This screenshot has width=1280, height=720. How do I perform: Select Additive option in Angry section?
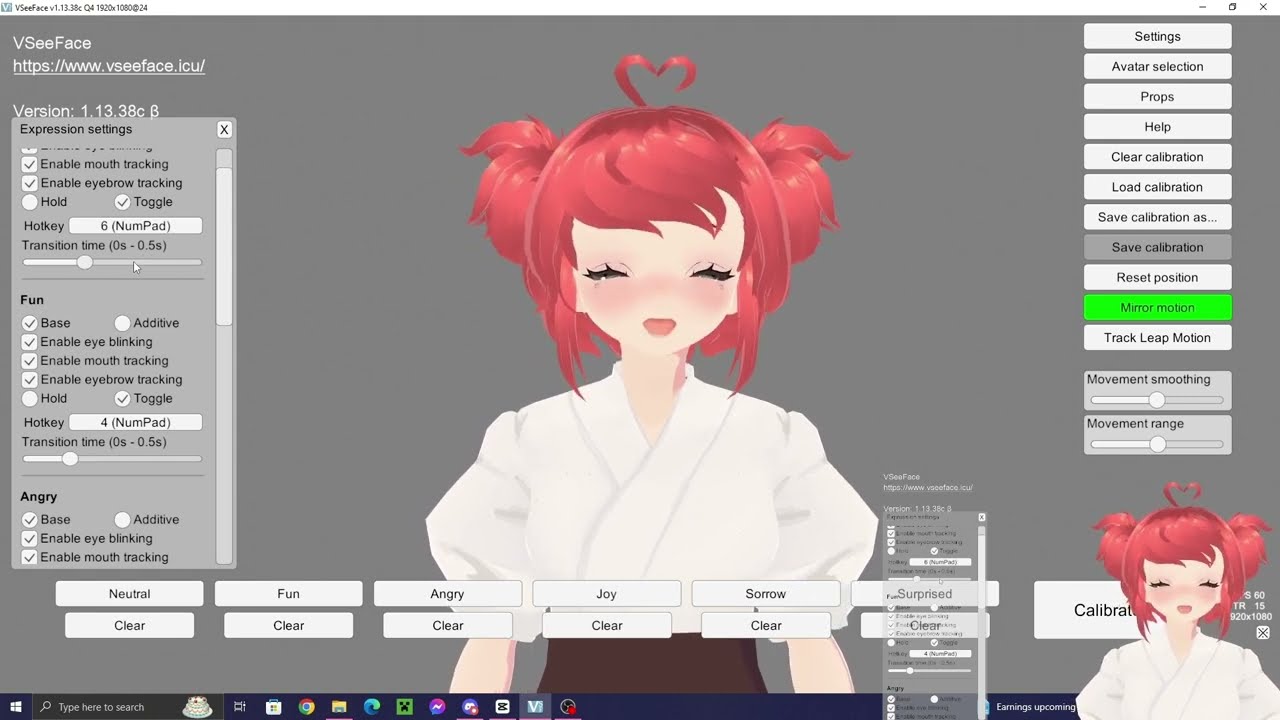coord(122,520)
